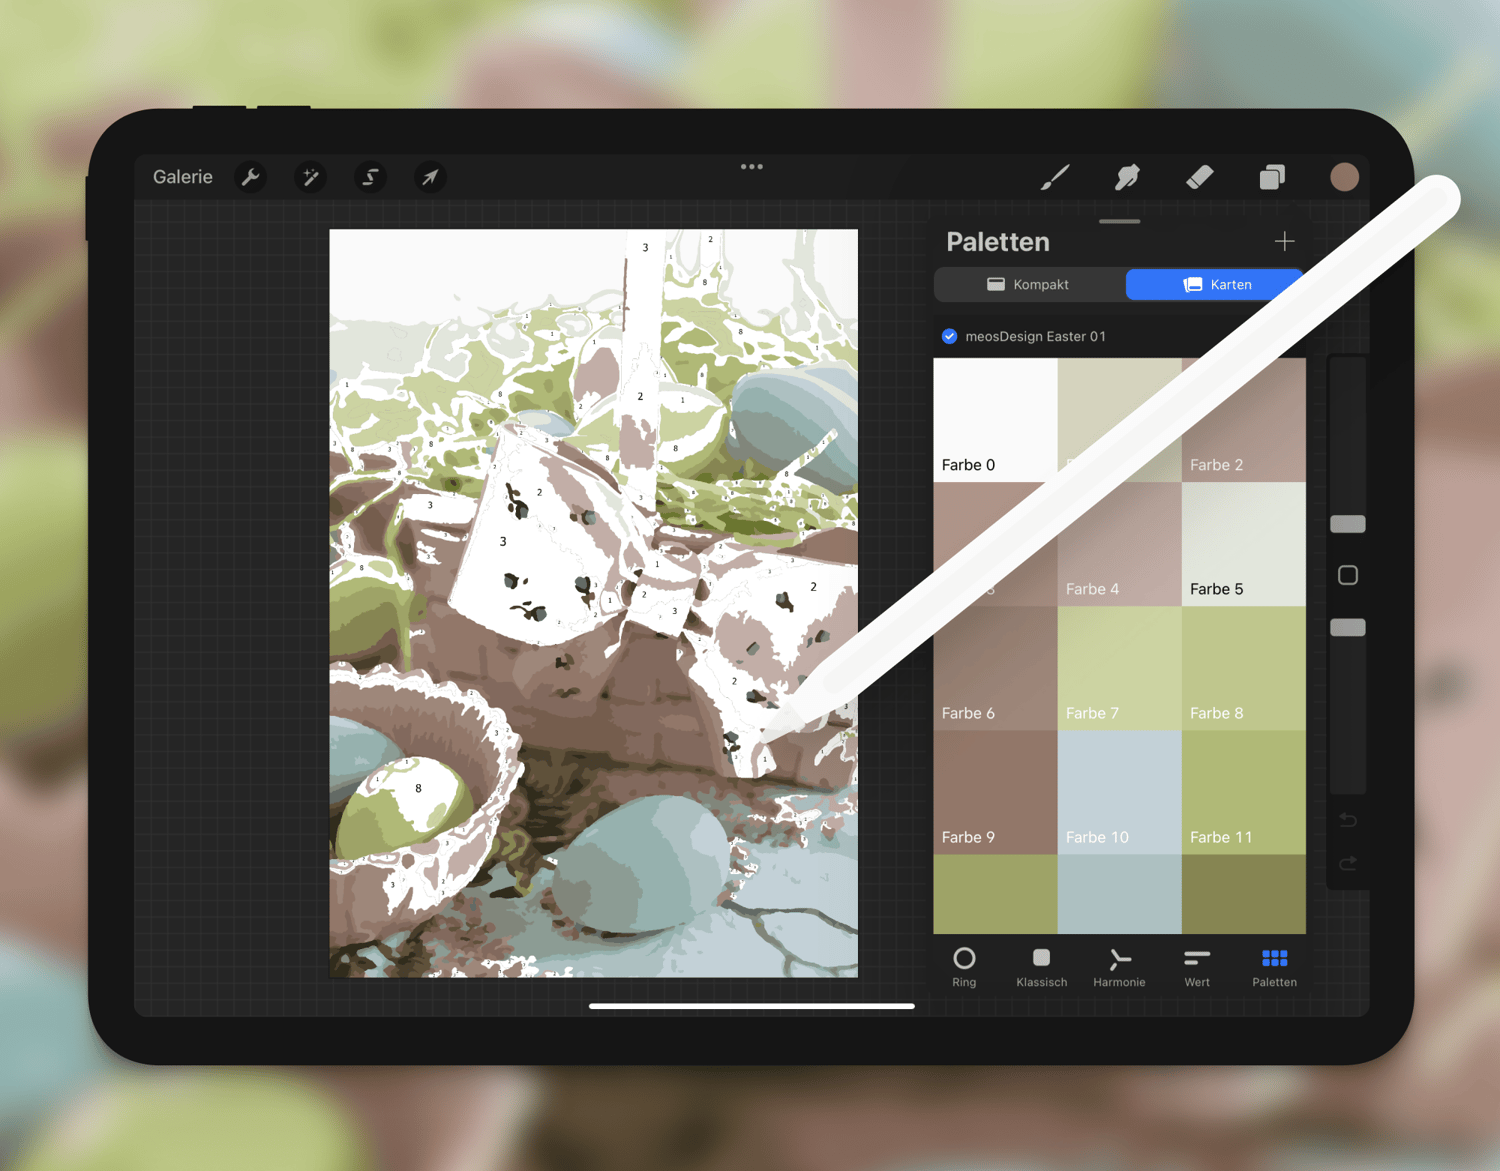The image size is (1500, 1171).
Task: Select the Farbe 0 white swatch
Action: click(995, 420)
